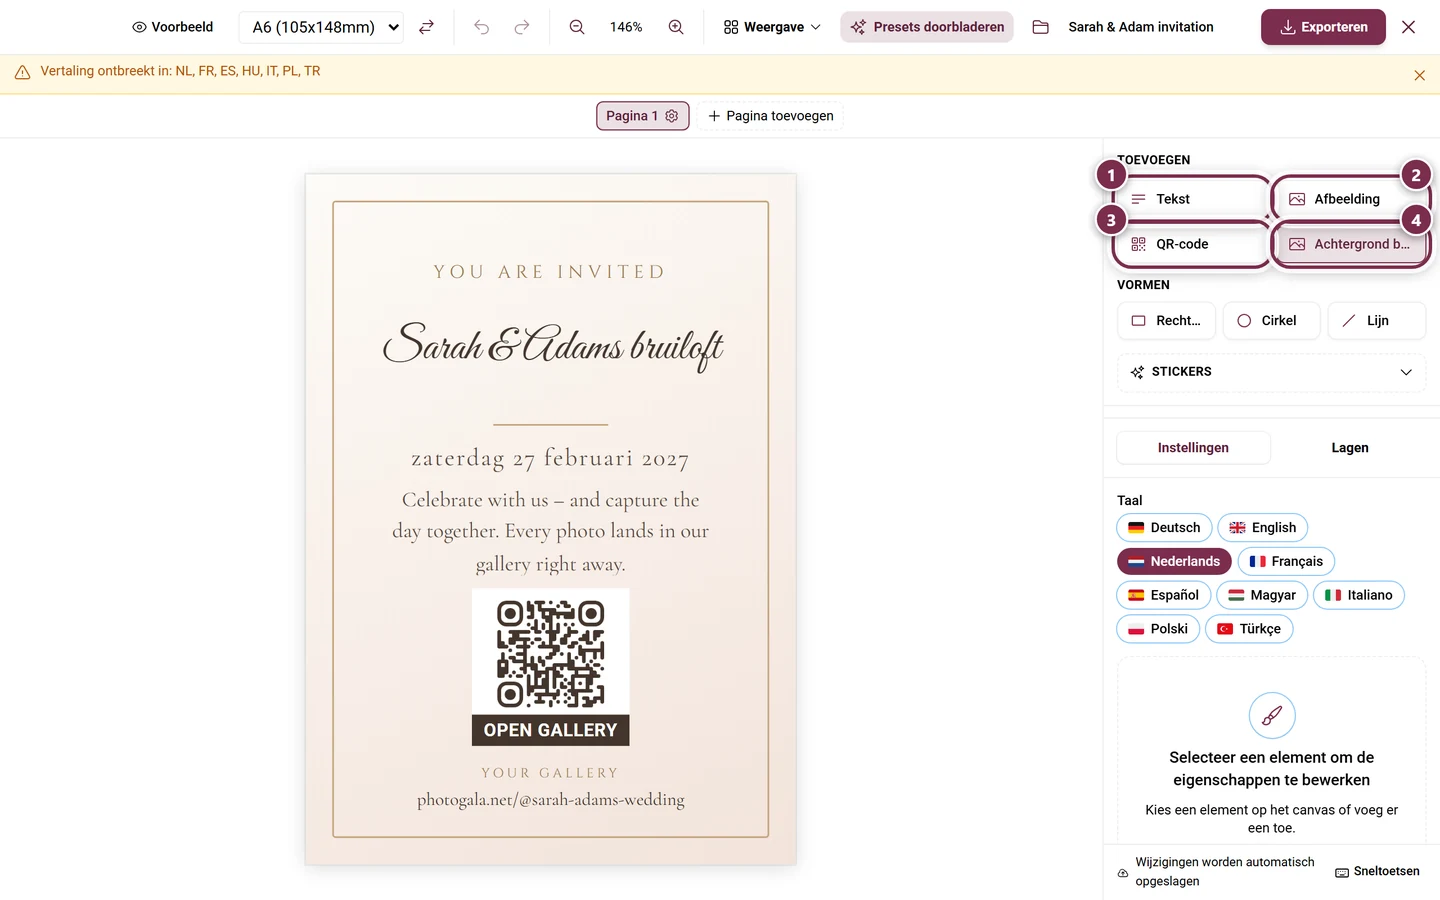Add an Afbeelding element
Screen dimensions: 1440x900
point(1351,199)
